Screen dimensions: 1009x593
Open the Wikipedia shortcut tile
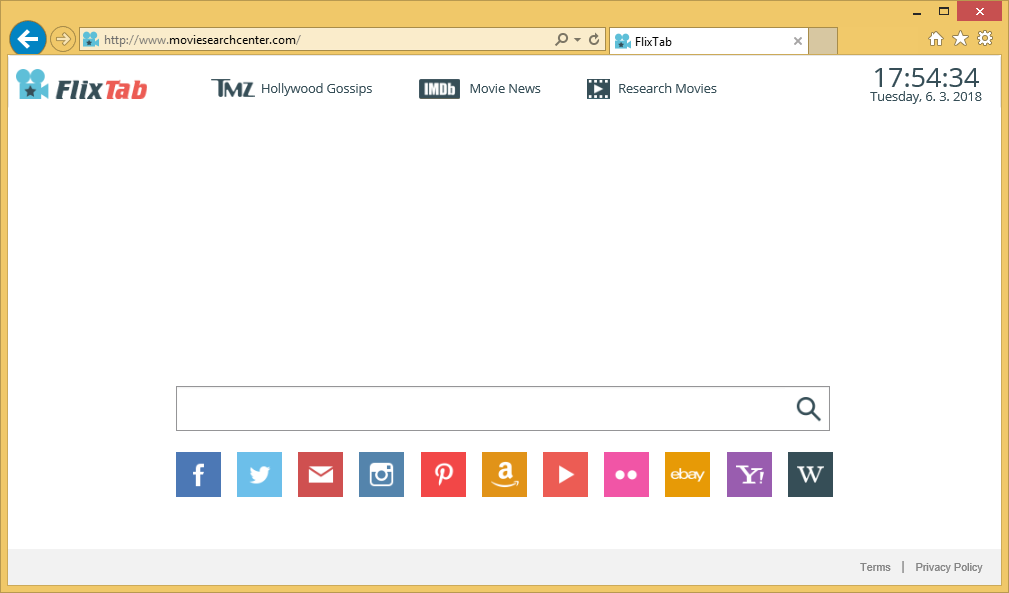(x=810, y=474)
